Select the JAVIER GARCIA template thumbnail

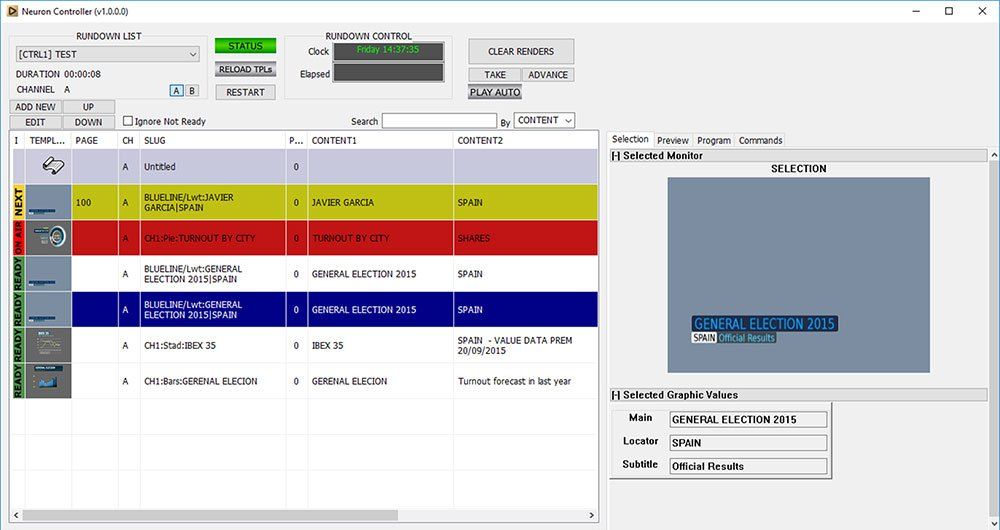pyautogui.click(x=48, y=203)
